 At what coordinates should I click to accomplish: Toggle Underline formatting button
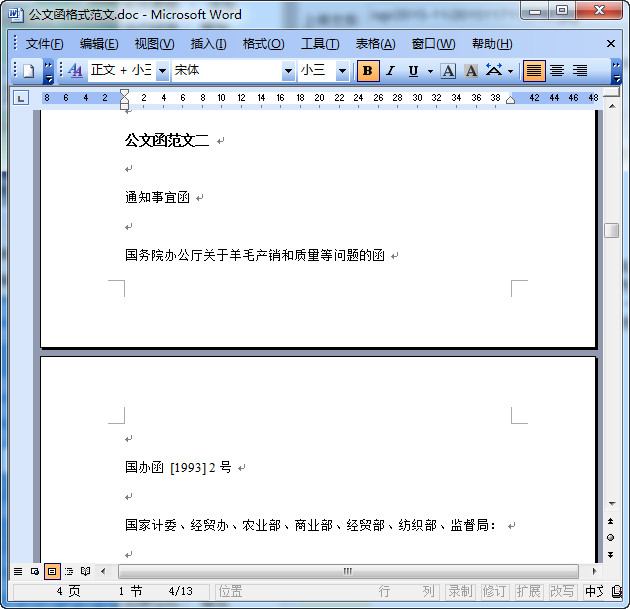[413, 71]
